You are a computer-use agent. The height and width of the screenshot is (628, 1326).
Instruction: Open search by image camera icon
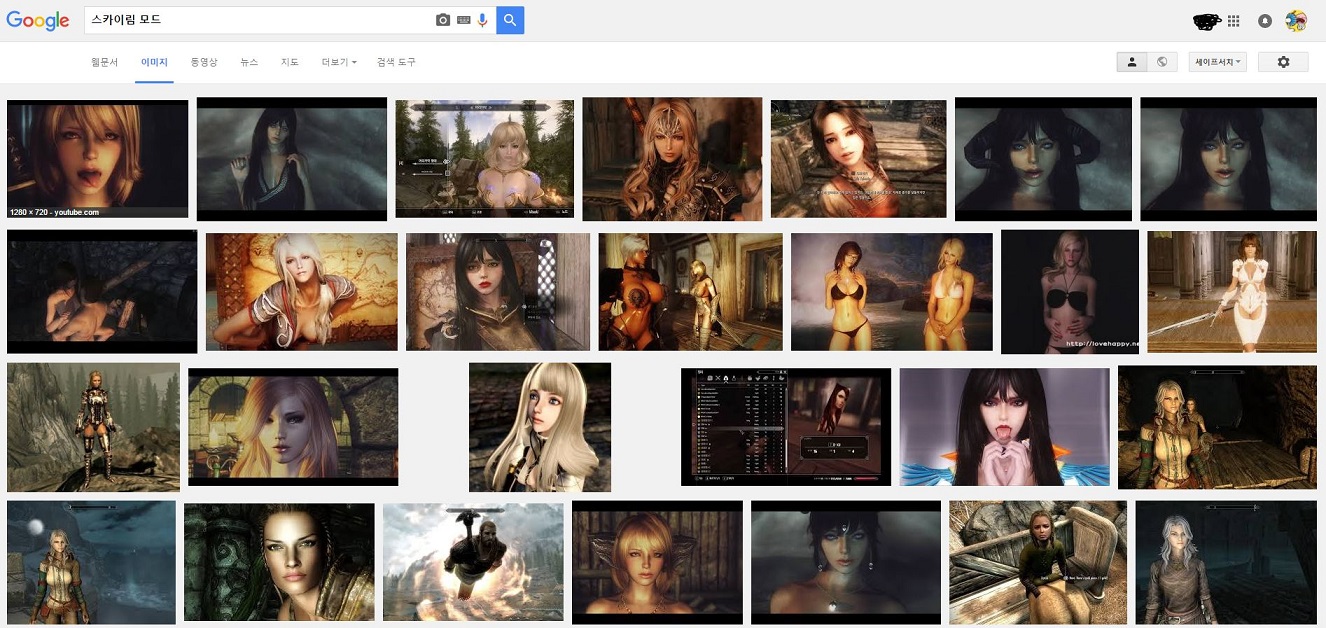click(x=443, y=20)
